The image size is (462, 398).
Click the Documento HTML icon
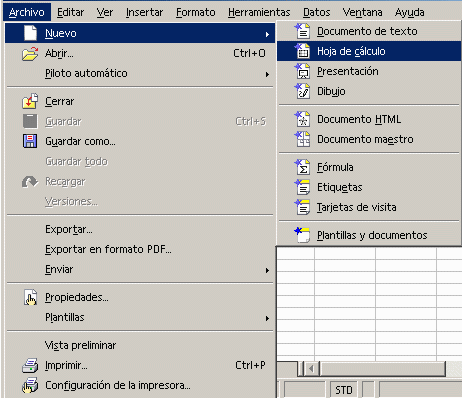click(302, 119)
